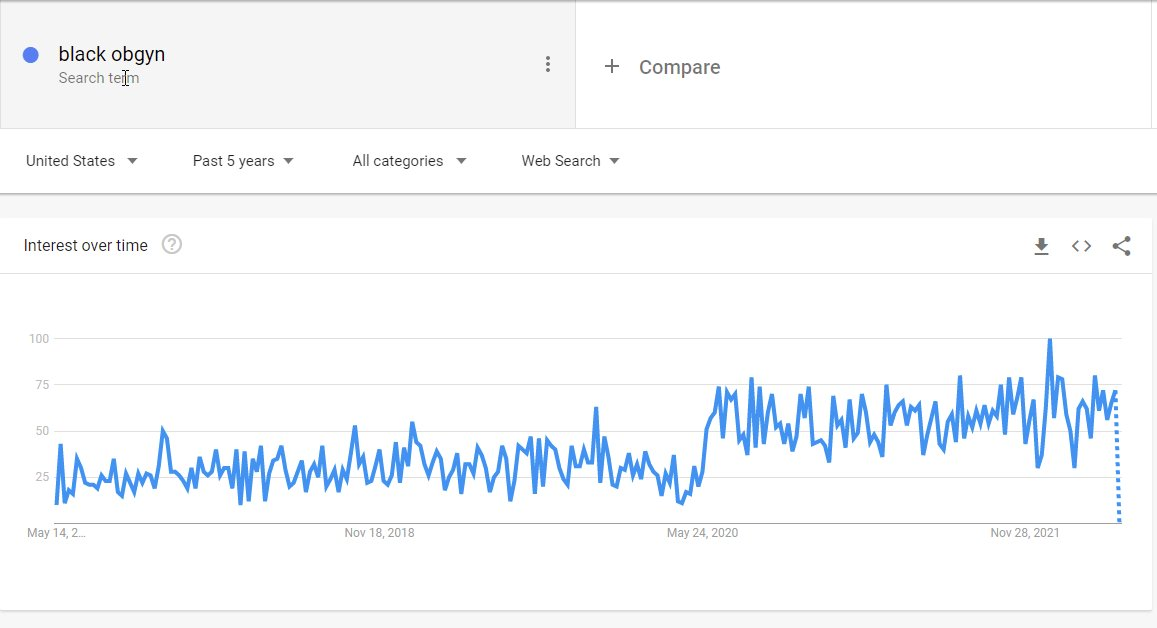Screen dimensions: 1157x628
Task: Open the Past 5 years time range dropdown
Action: (243, 161)
